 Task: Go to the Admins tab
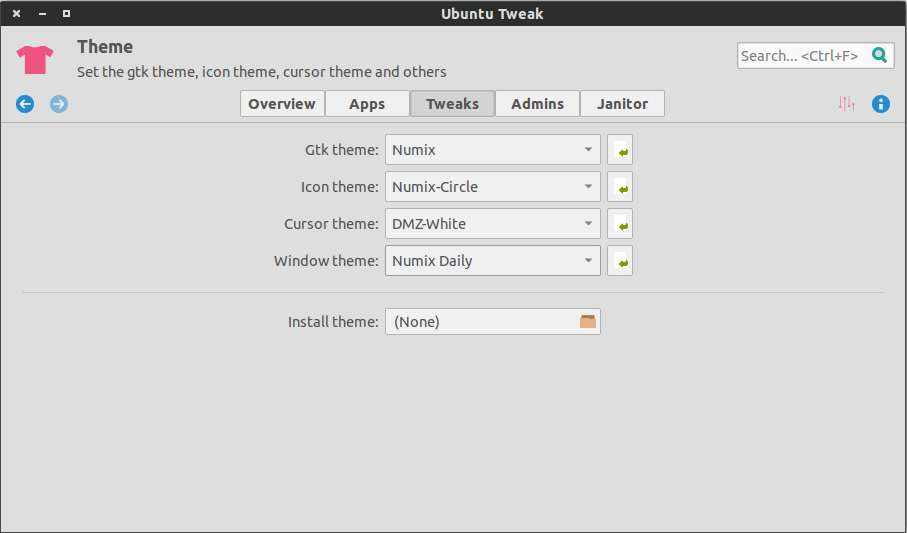point(537,104)
